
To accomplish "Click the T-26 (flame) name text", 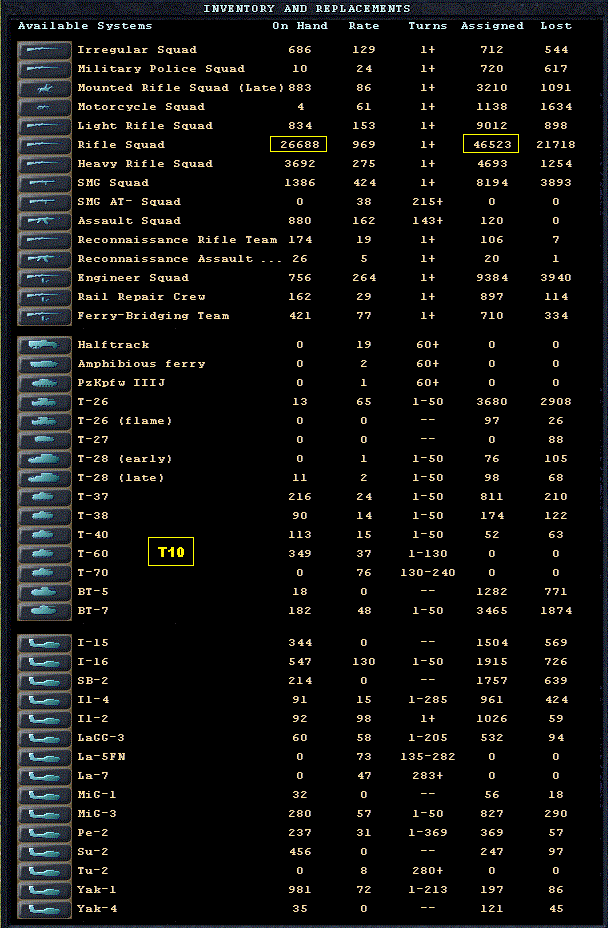I will (x=125, y=421).
